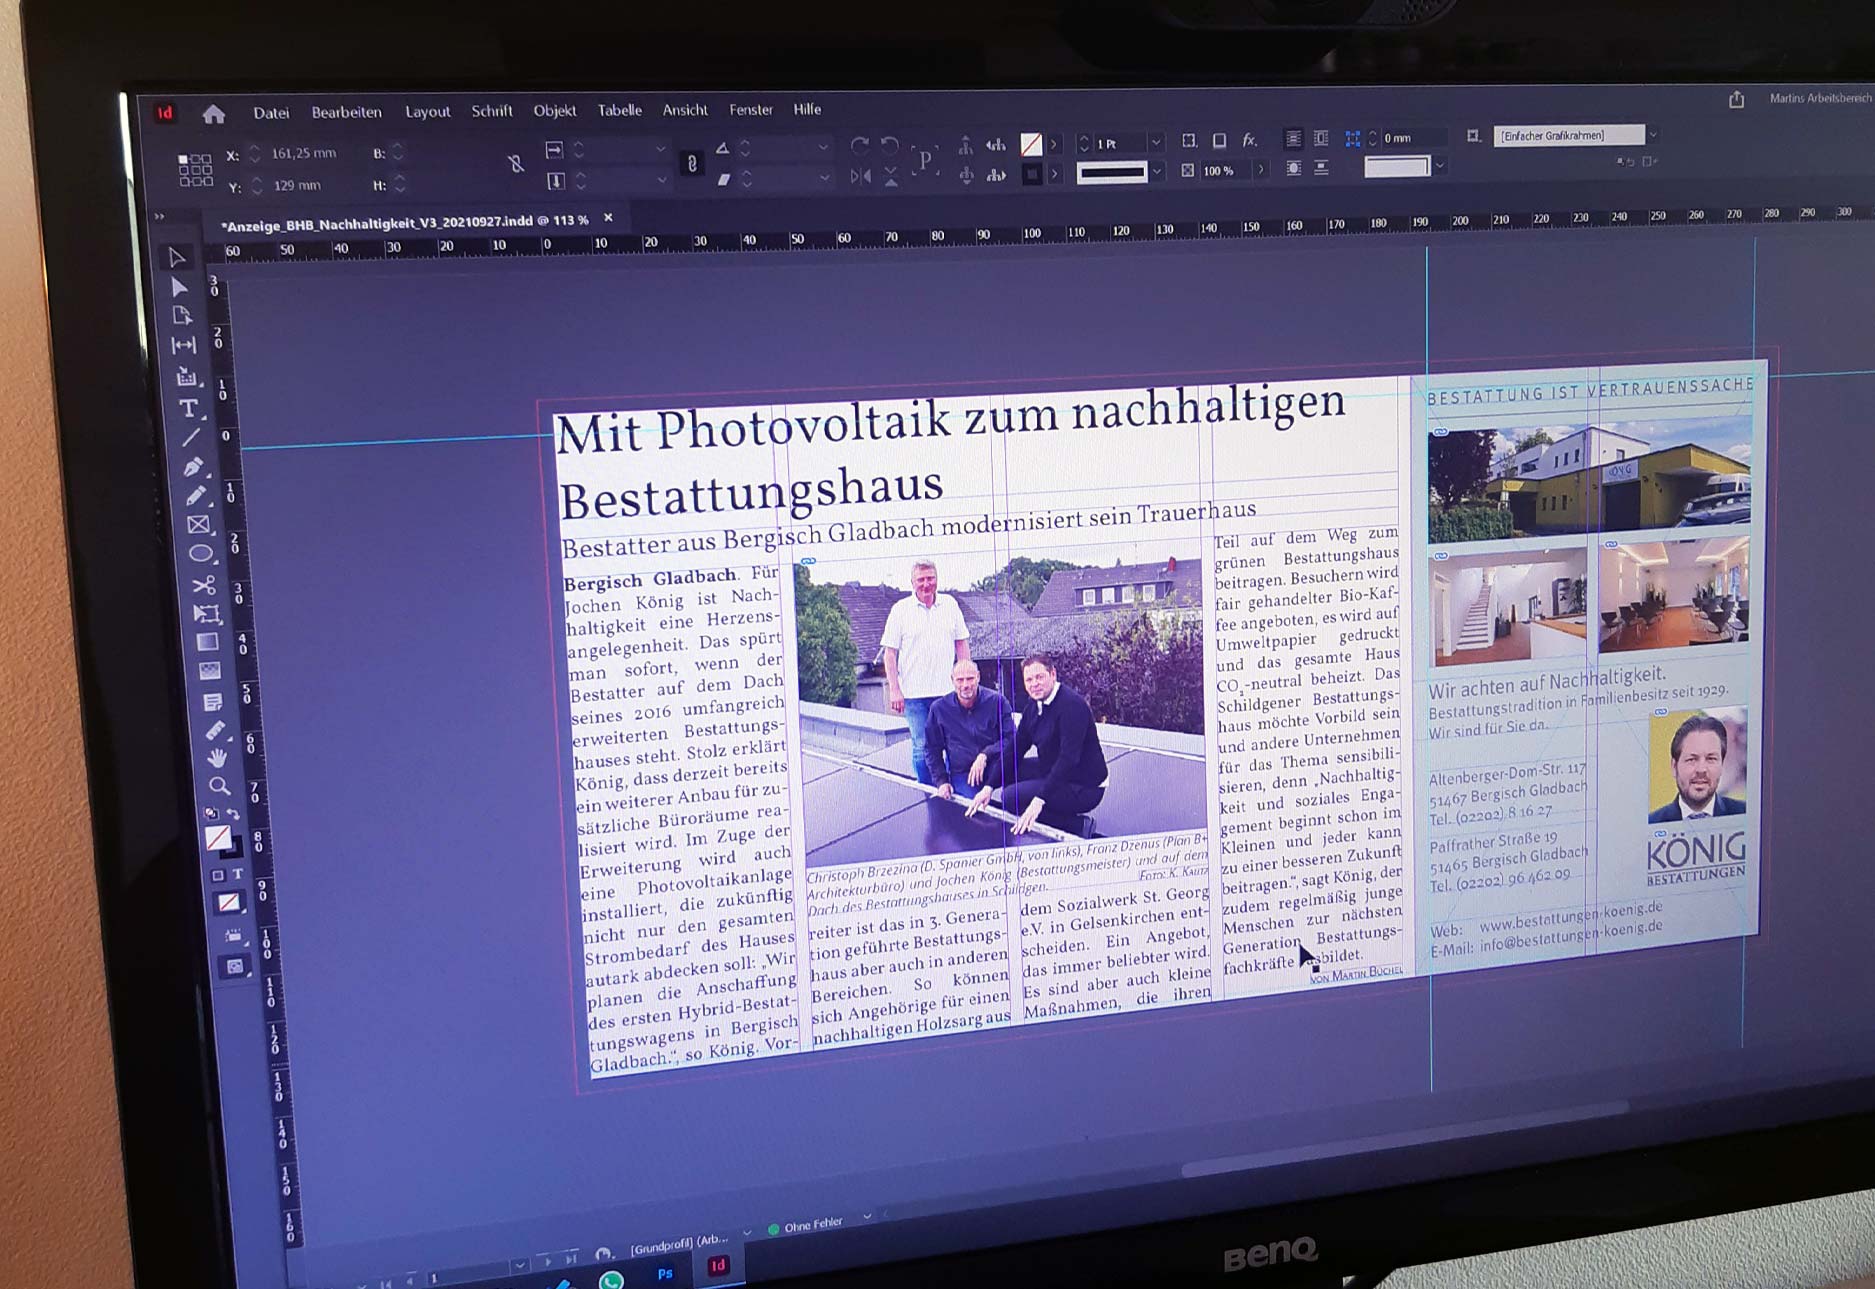This screenshot has width=1875, height=1289.
Task: Open the stroke weight 1 Pt dropdown
Action: click(1156, 143)
